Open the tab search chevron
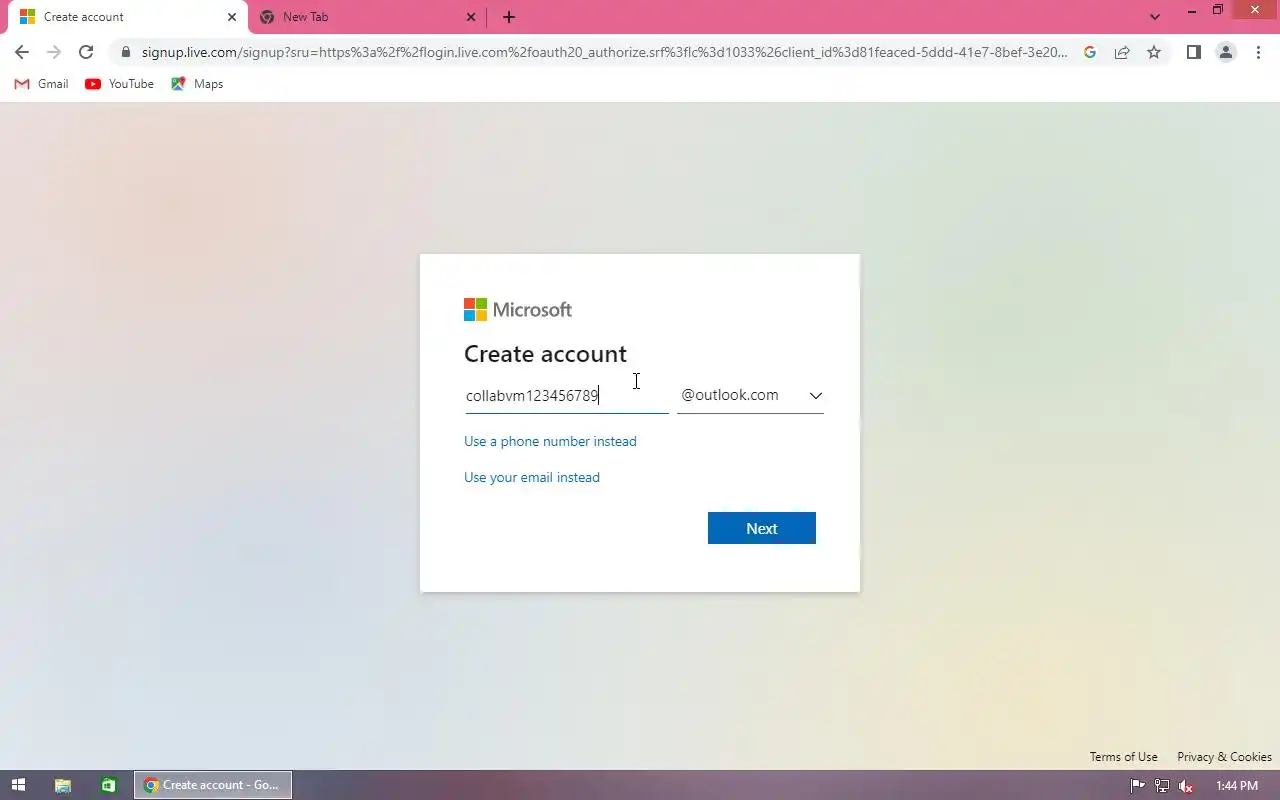Screen dimensions: 1280x800 click(1155, 17)
